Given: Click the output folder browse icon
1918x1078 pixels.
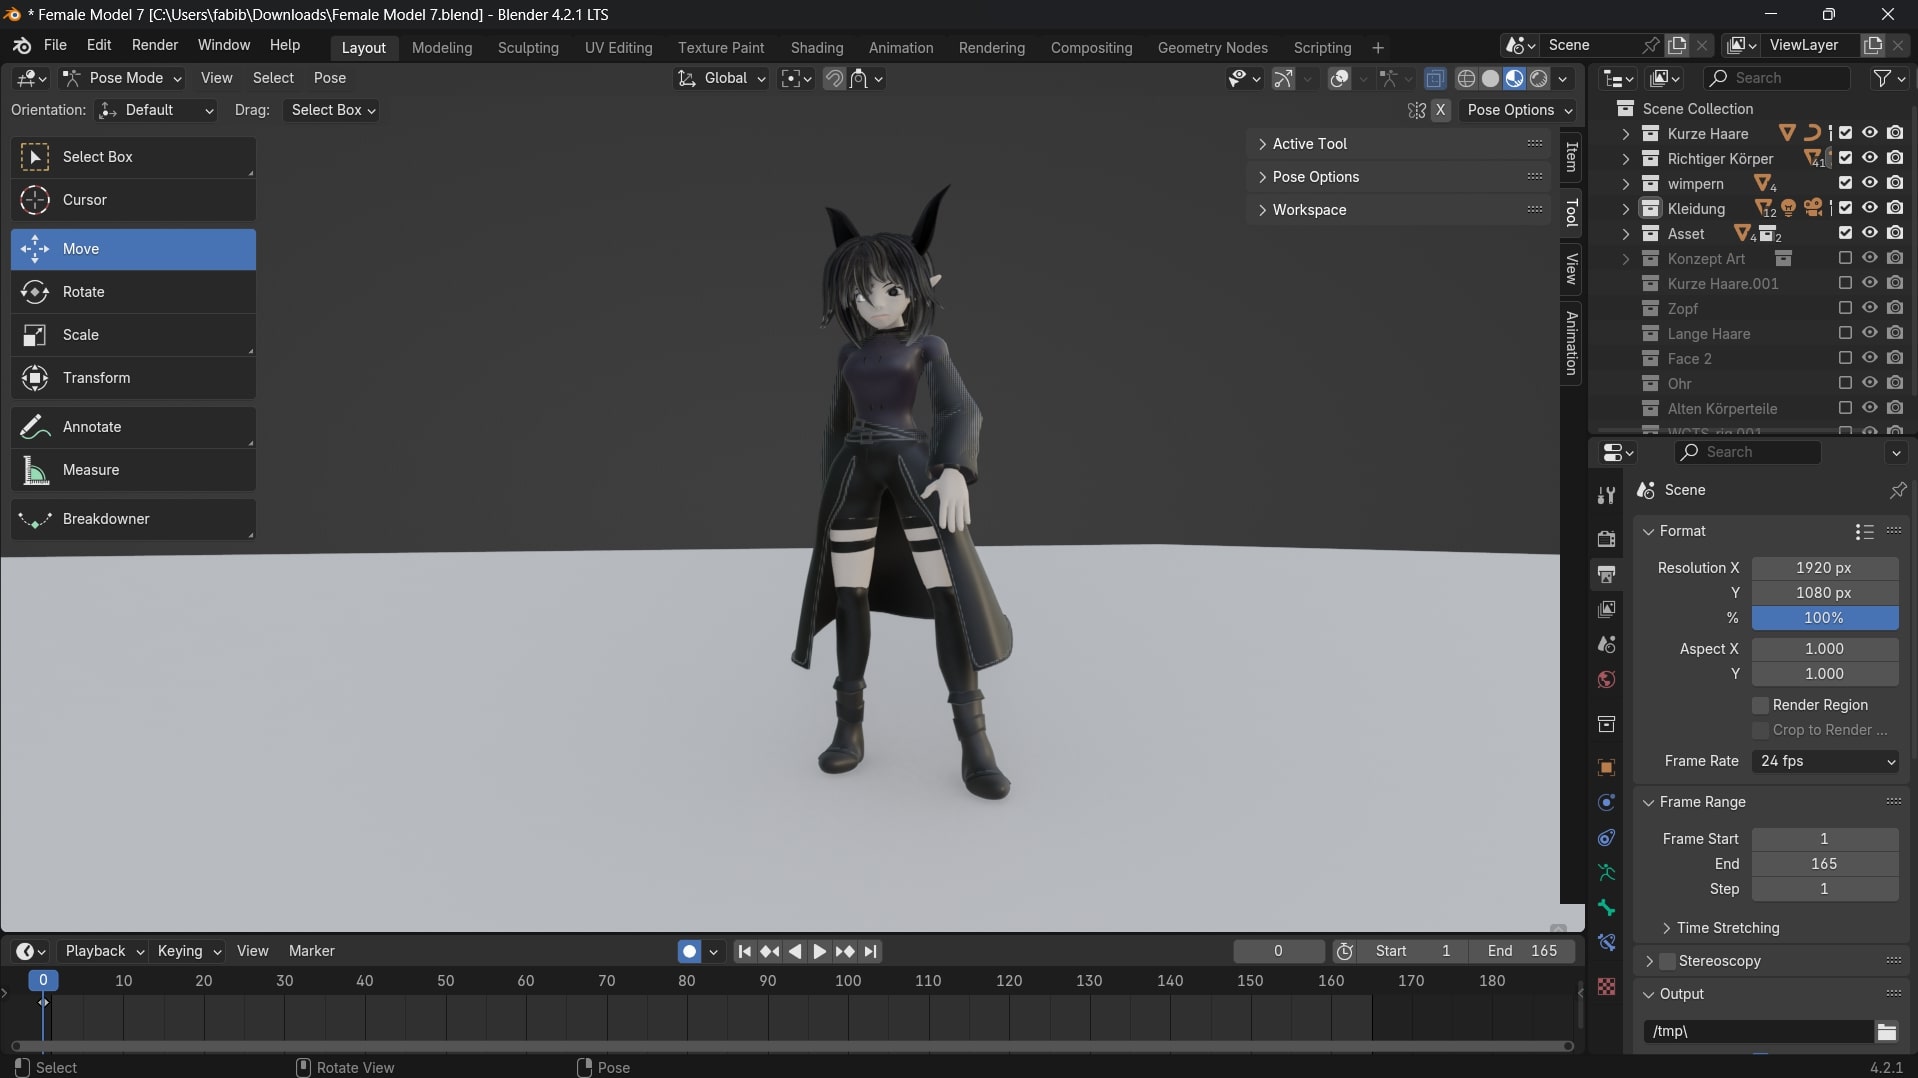Looking at the screenshot, I should 1886,1031.
